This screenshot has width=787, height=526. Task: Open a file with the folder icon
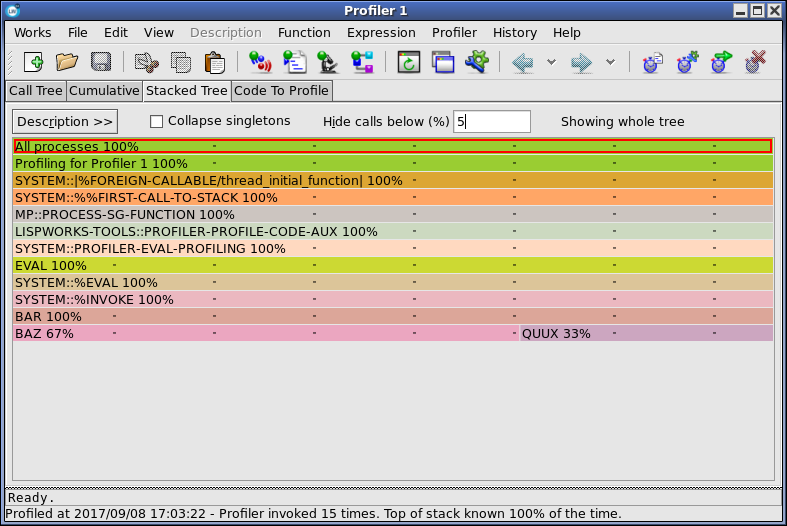click(x=67, y=63)
